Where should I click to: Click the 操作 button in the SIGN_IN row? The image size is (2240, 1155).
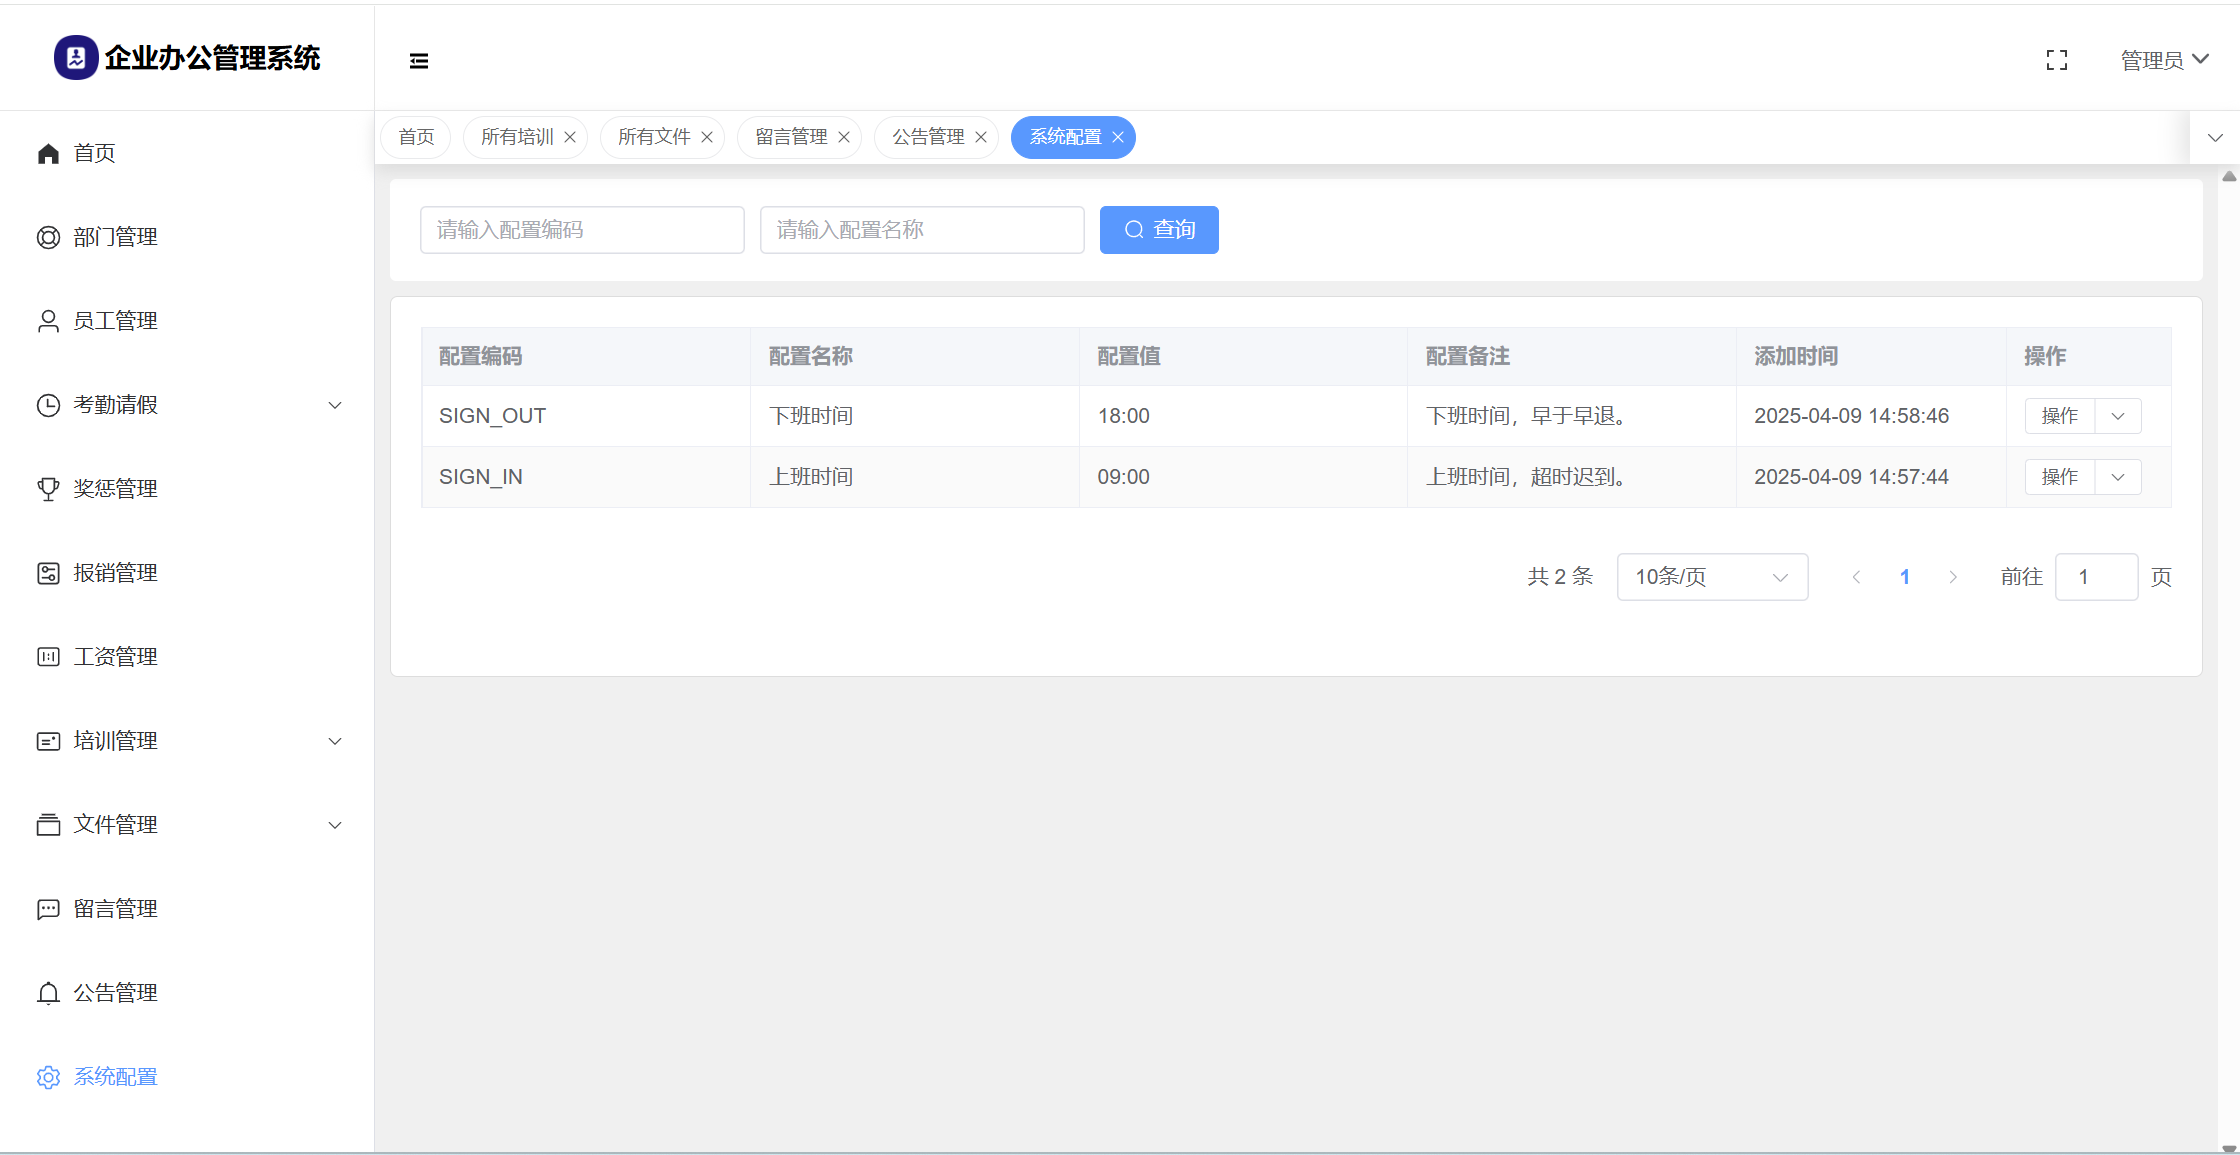[2060, 477]
